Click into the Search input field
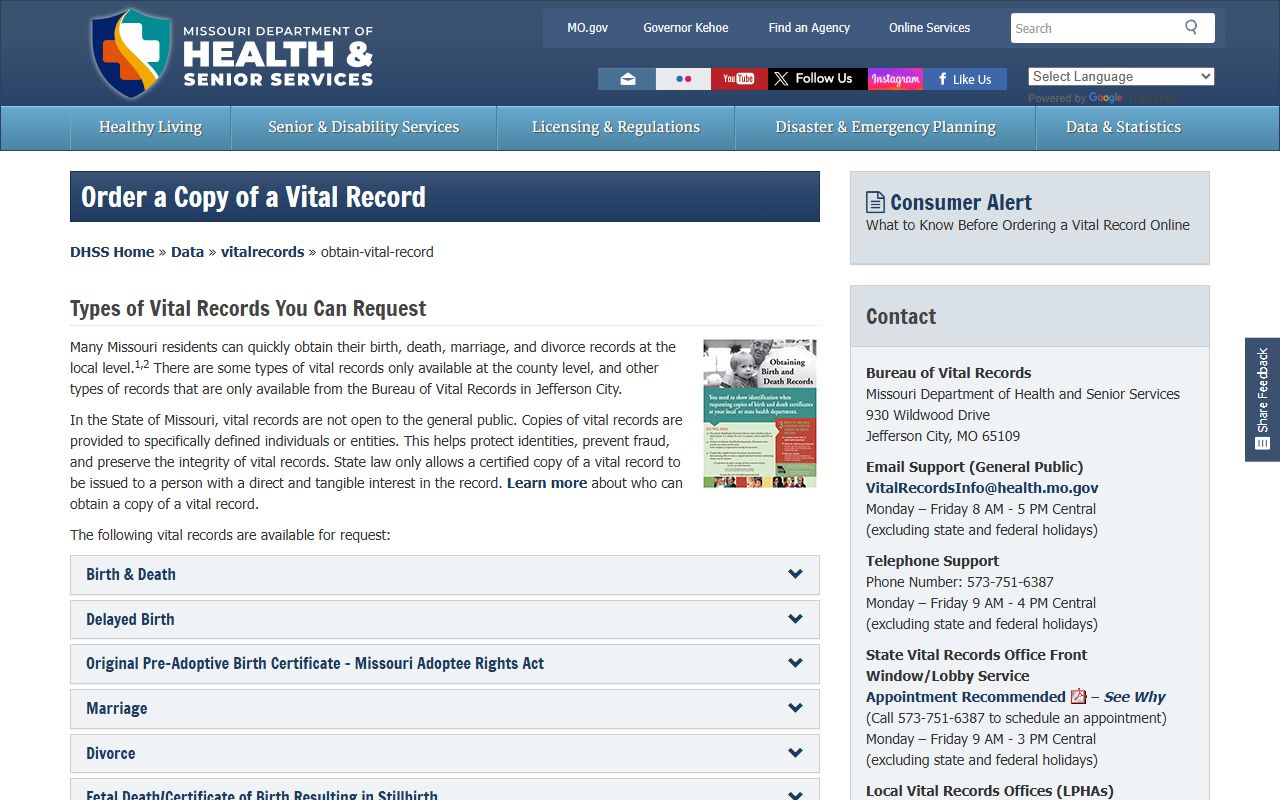Image resolution: width=1280 pixels, height=800 pixels. pyautogui.click(x=1095, y=28)
